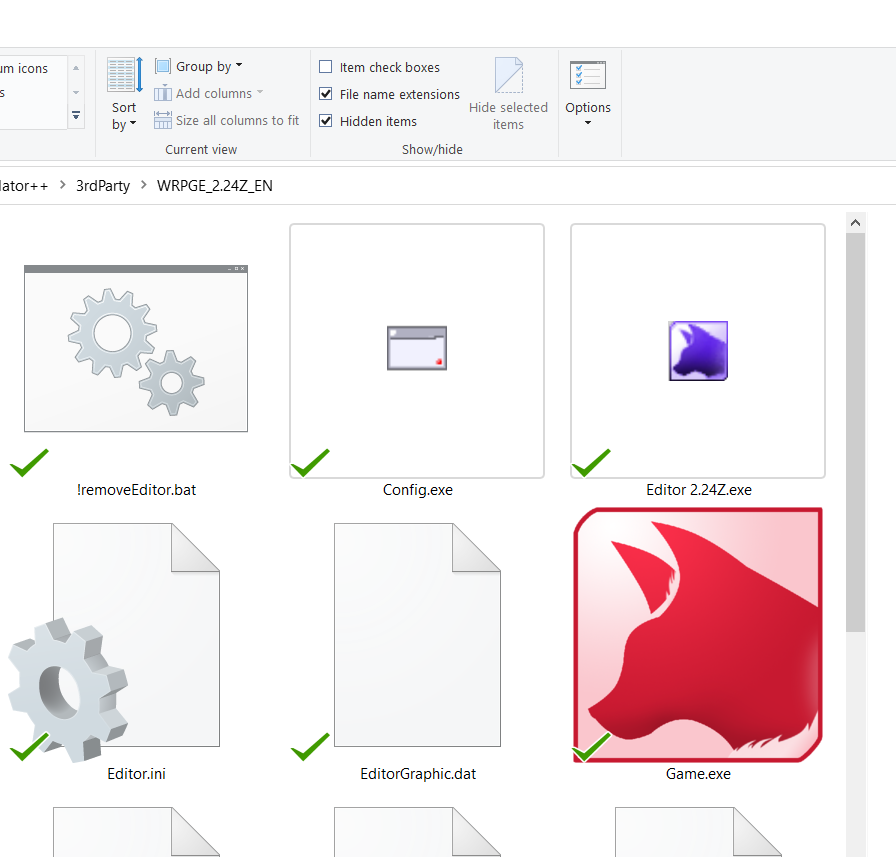896x857 pixels.
Task: Click the Size all columns icon
Action: click(162, 120)
